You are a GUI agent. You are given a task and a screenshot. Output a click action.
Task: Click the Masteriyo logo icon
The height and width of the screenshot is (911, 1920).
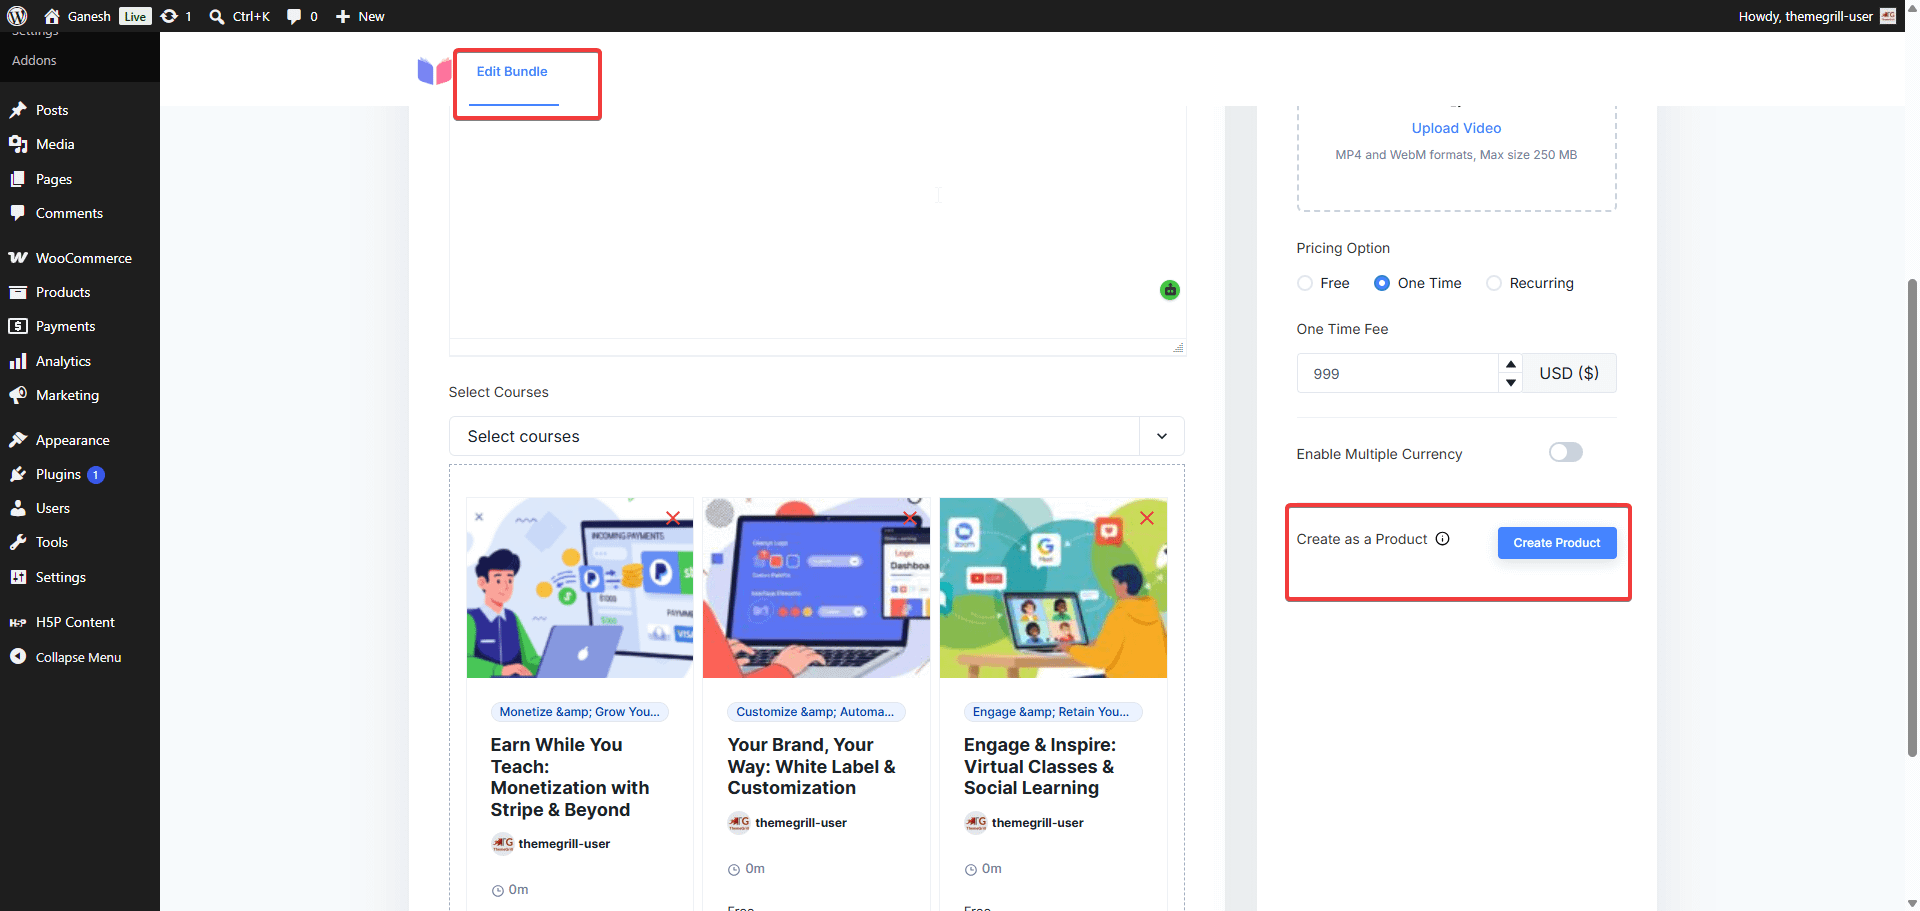click(434, 71)
